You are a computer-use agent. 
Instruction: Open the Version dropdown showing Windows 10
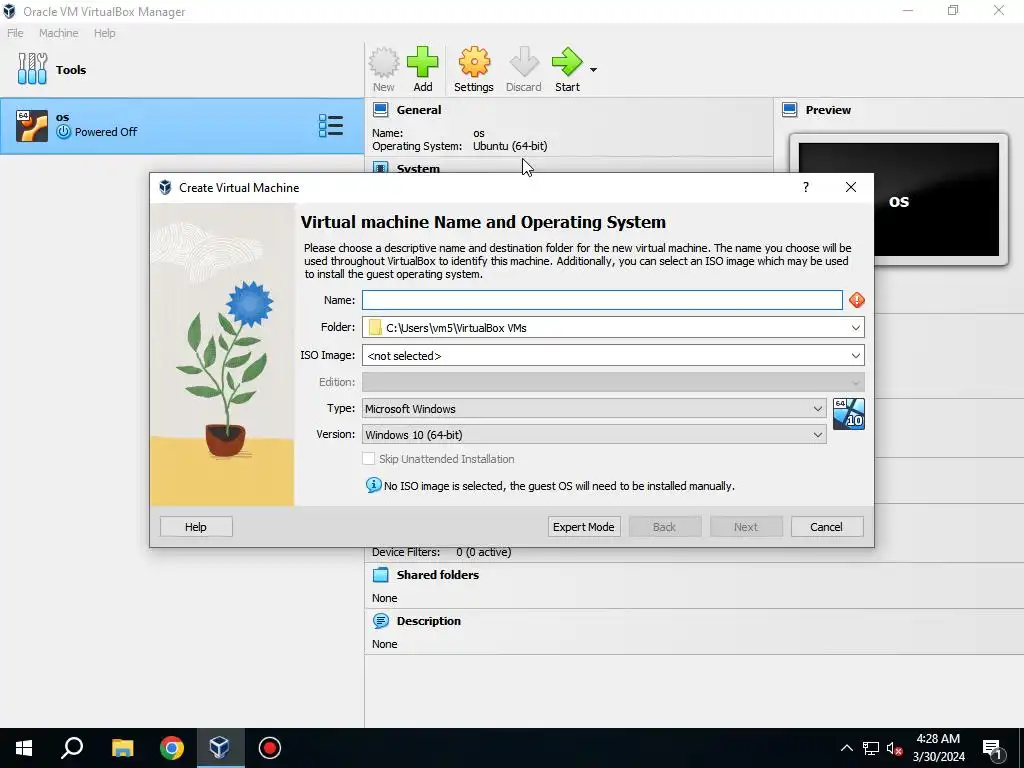point(594,435)
